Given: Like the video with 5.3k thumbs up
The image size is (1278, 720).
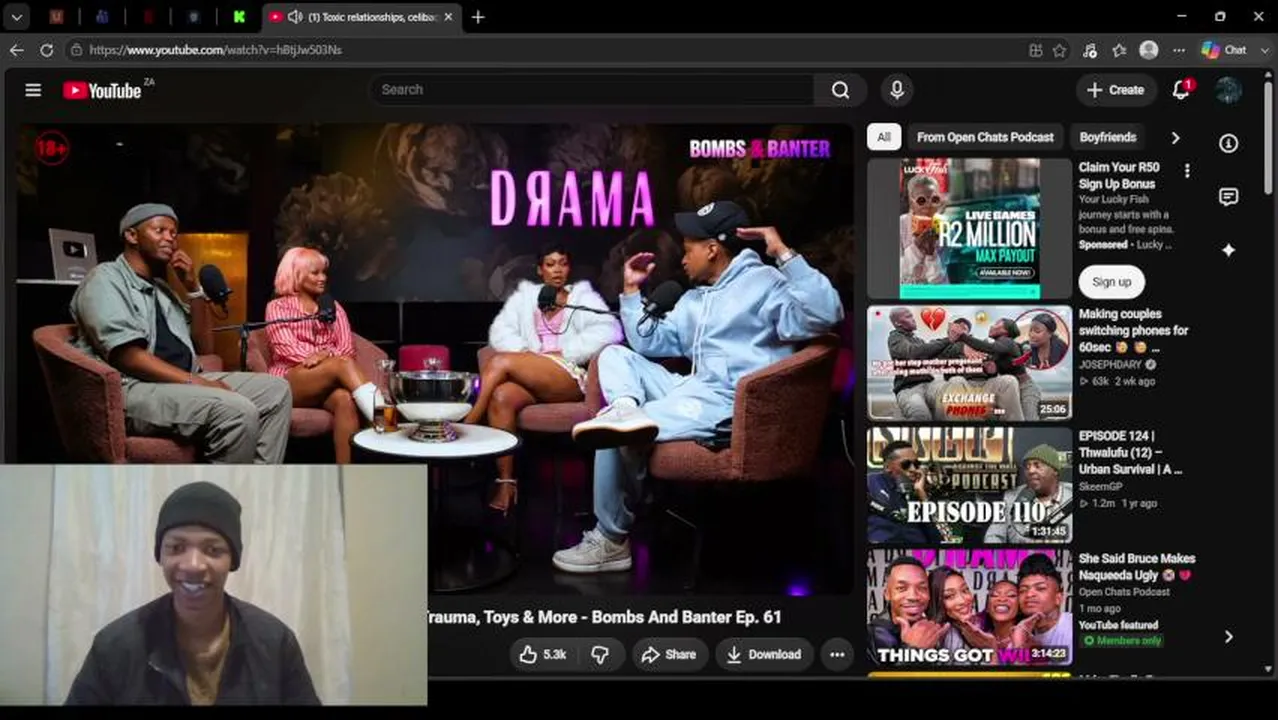Looking at the screenshot, I should [542, 654].
